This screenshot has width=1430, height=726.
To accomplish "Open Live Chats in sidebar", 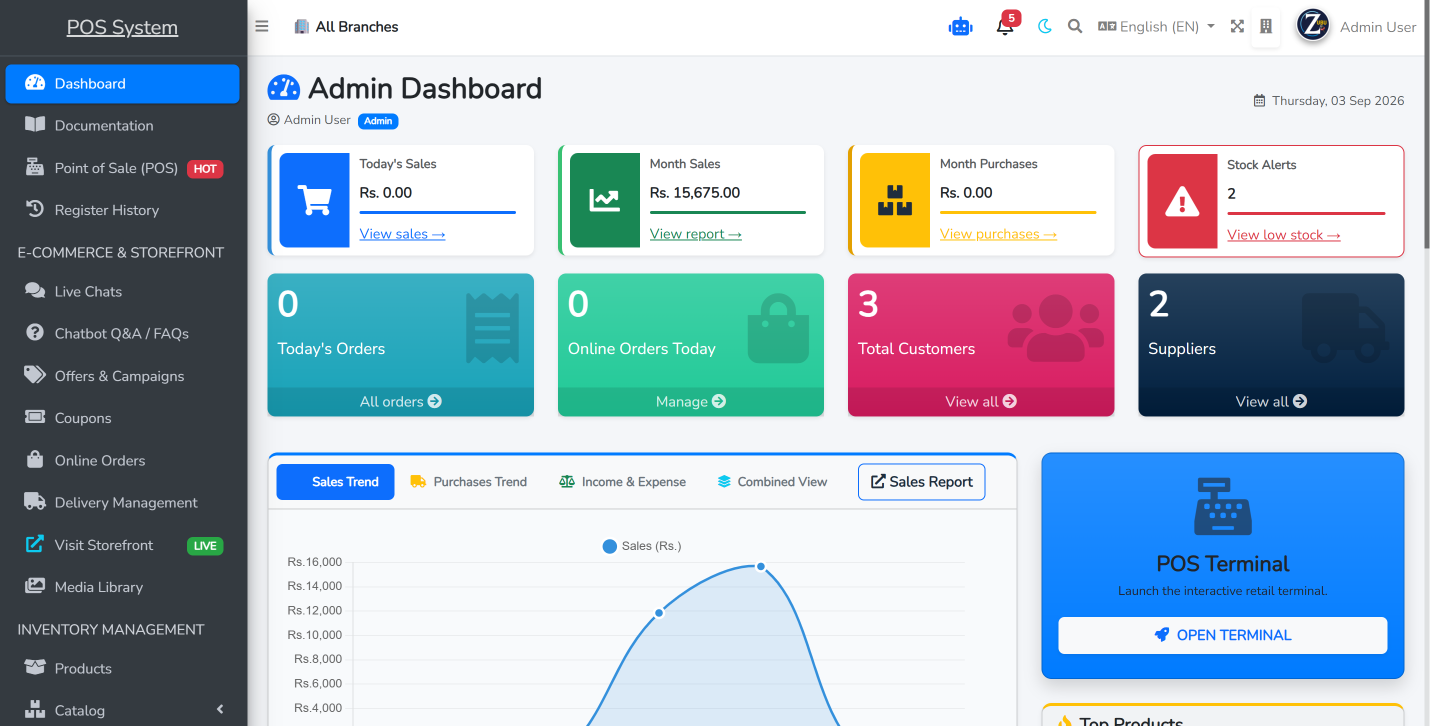I will 123,292.
